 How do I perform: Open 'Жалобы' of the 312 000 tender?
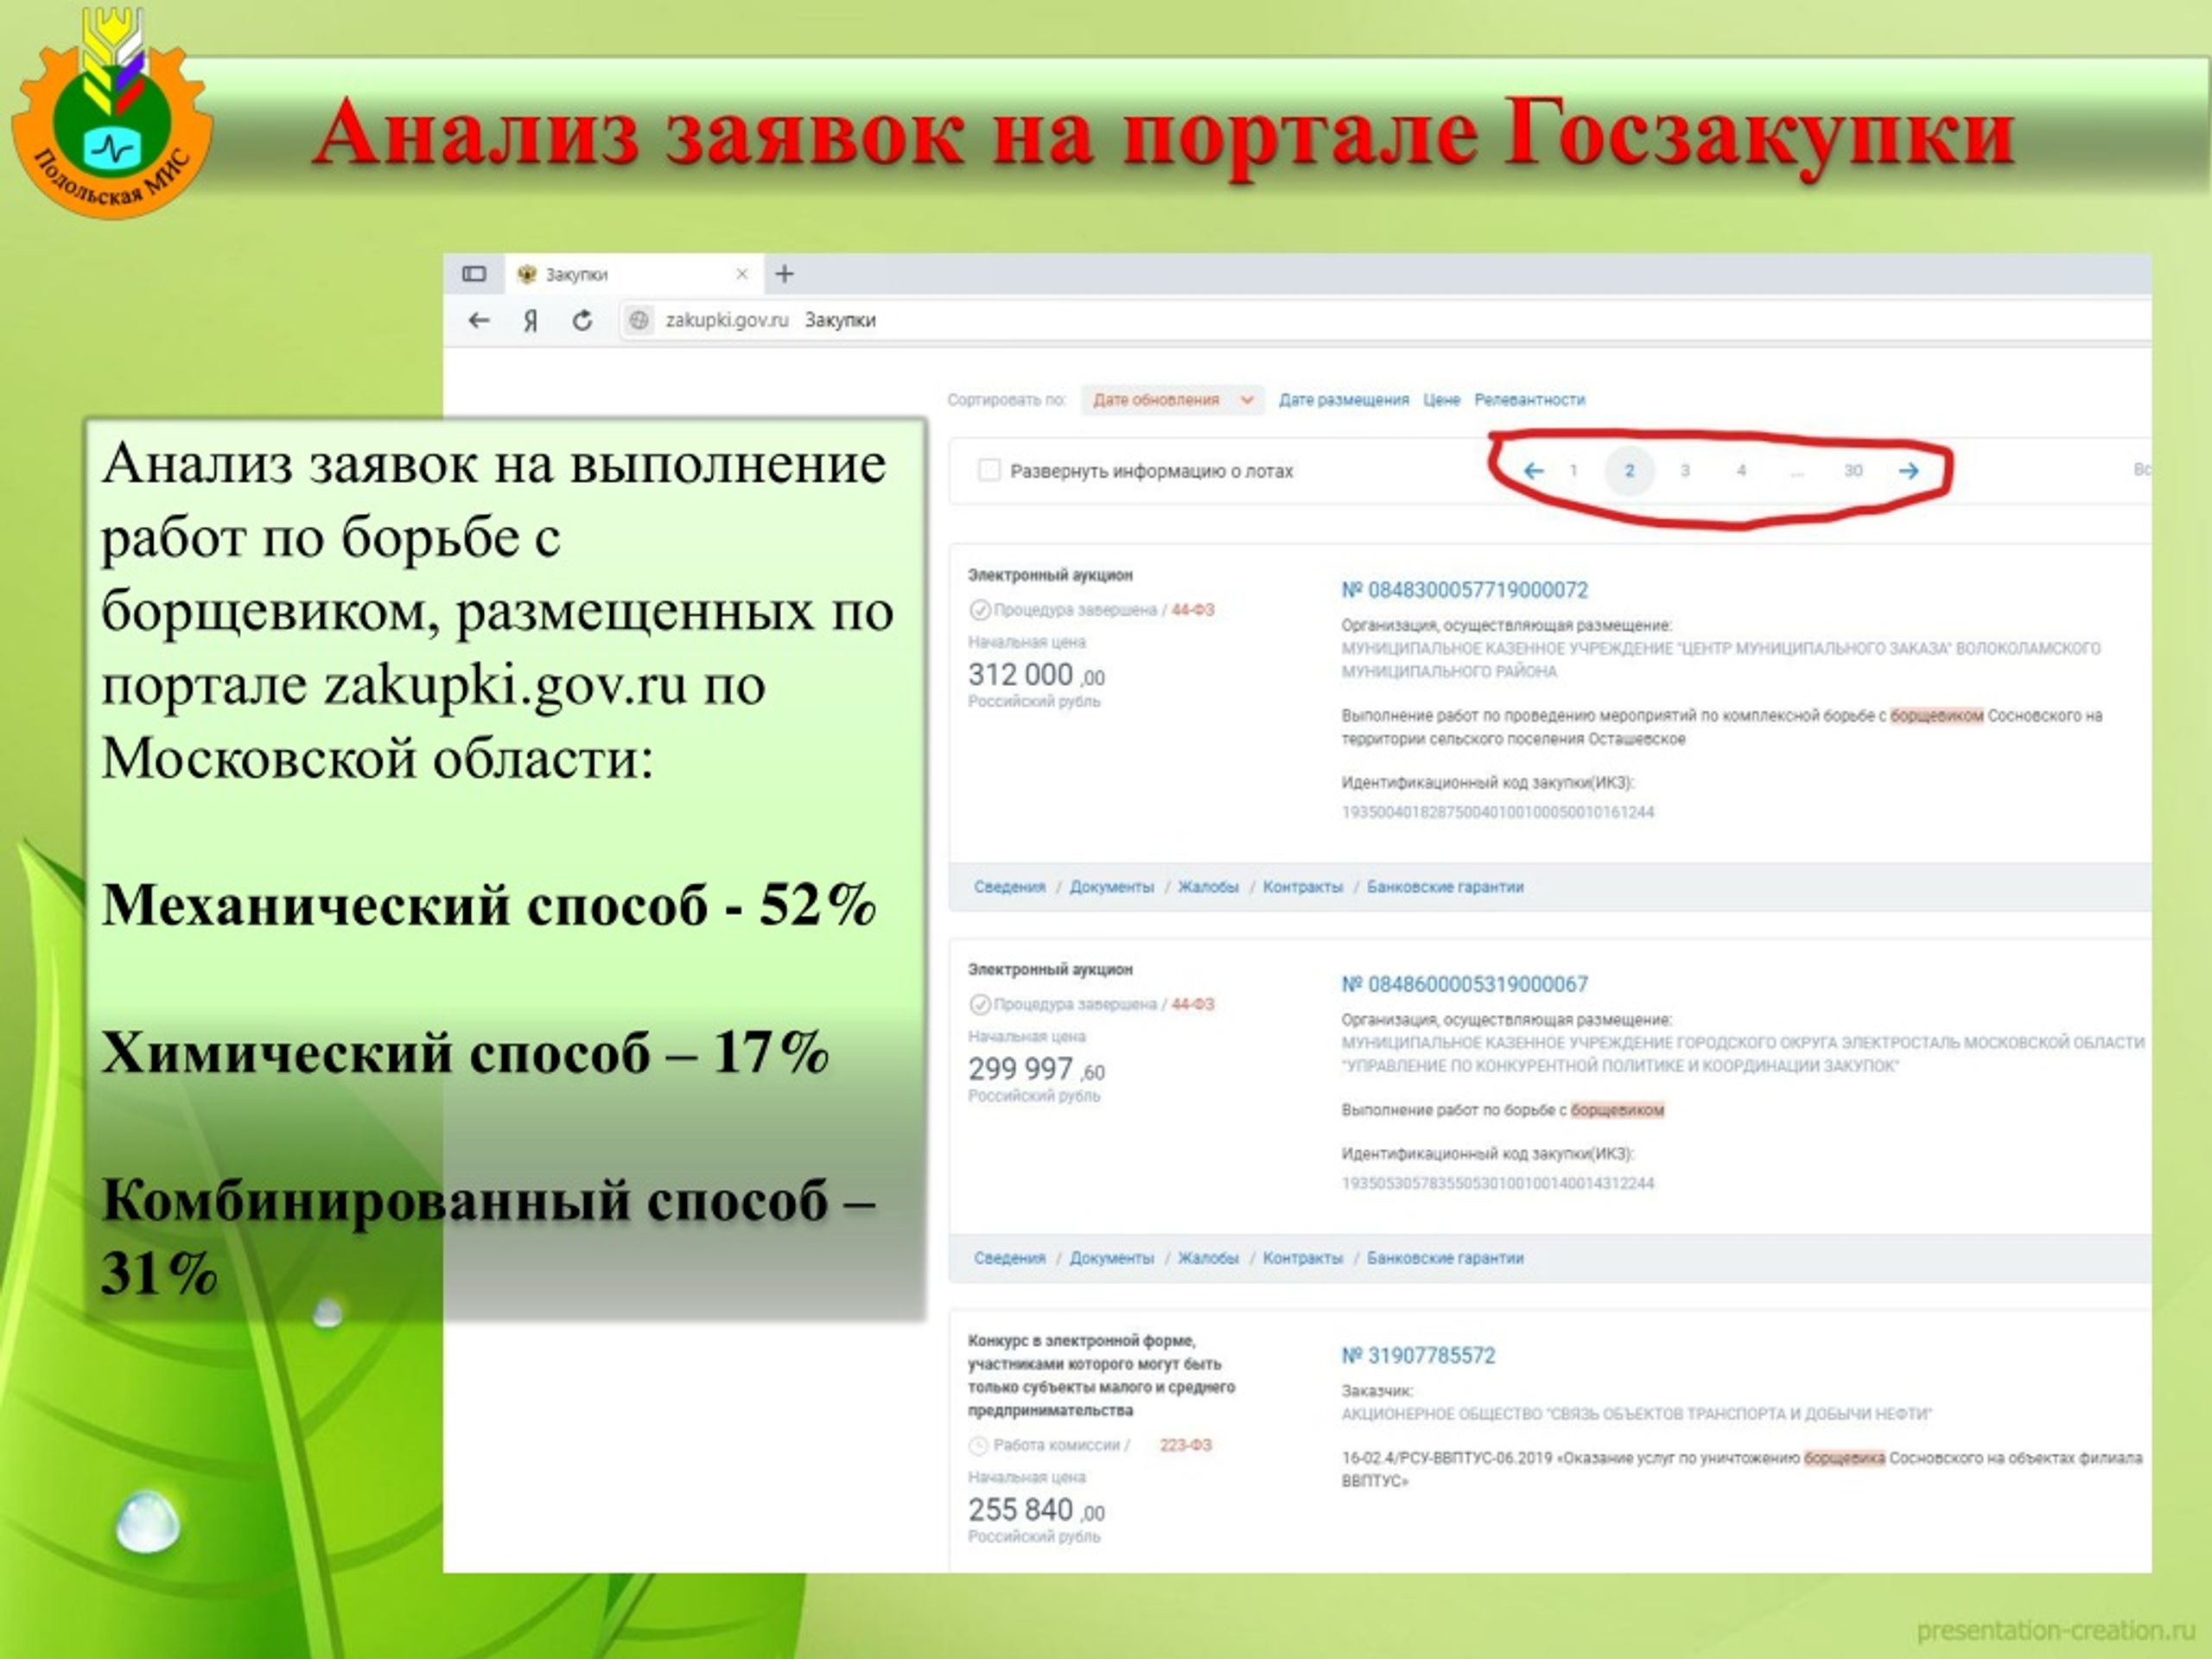[1208, 887]
